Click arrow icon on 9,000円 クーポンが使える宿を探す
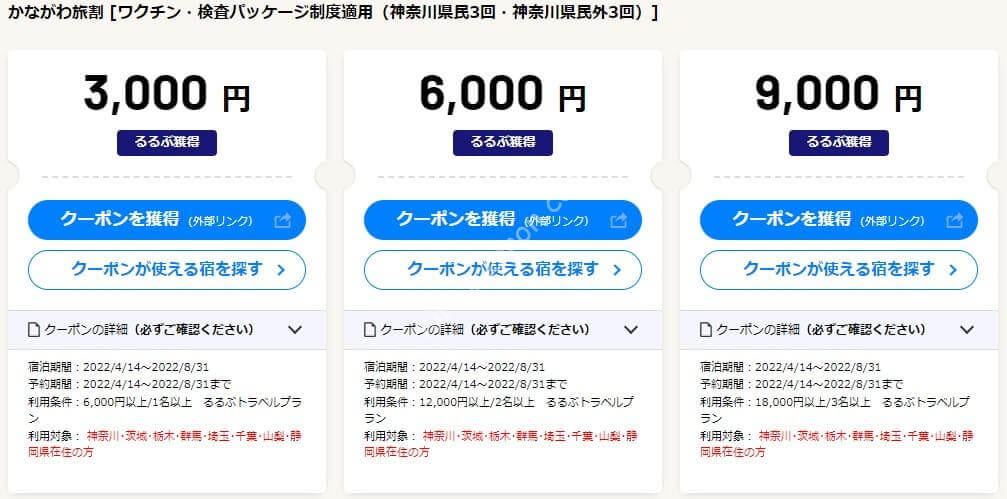This screenshot has height=499, width=1007. 953,270
